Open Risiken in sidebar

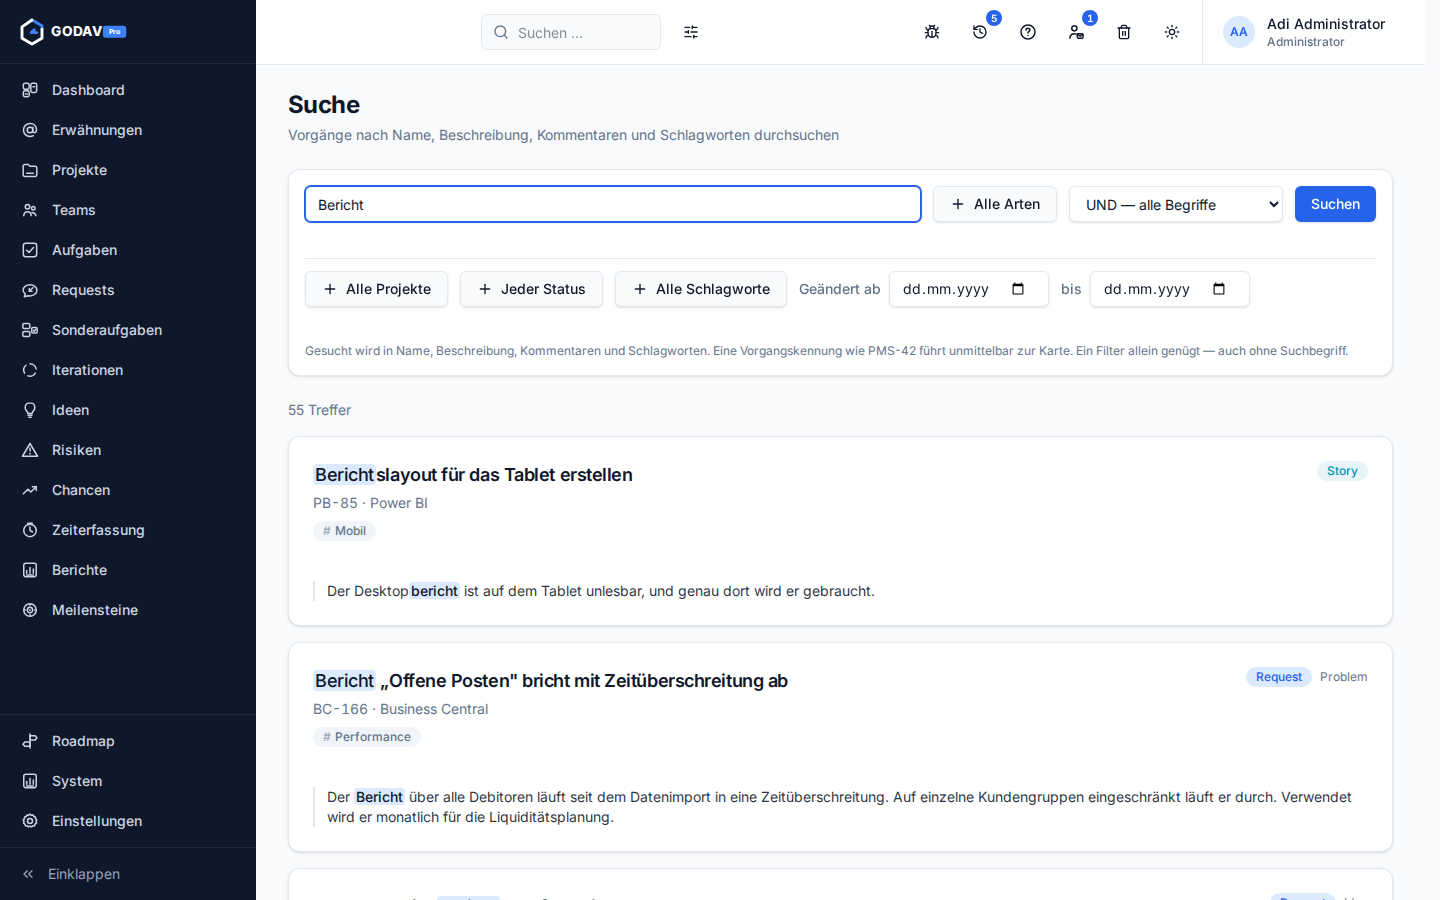click(x=128, y=450)
